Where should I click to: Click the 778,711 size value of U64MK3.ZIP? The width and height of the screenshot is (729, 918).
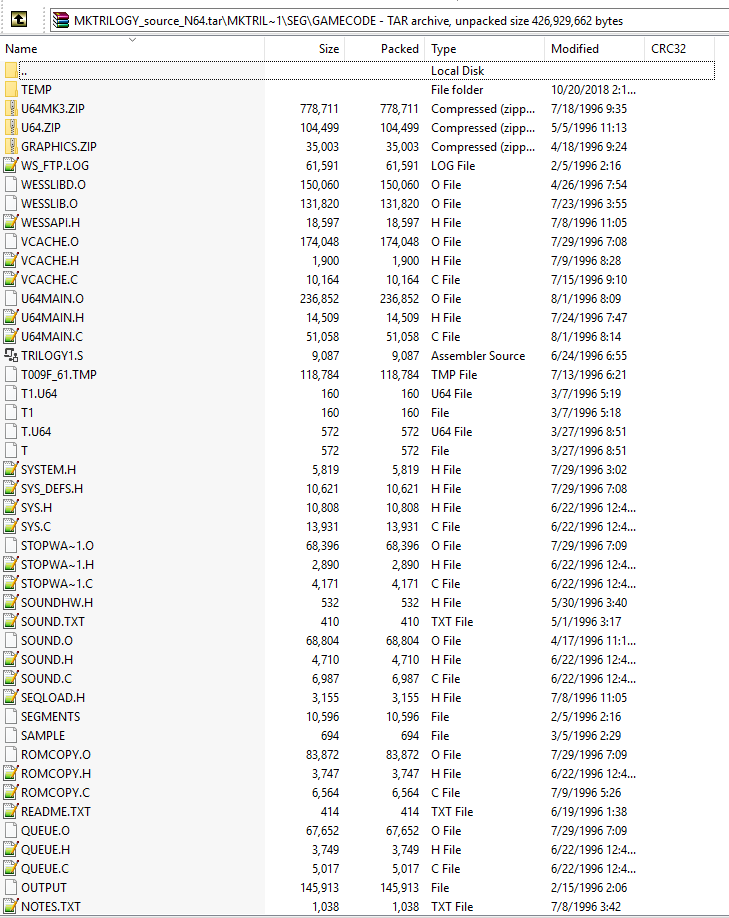319,109
